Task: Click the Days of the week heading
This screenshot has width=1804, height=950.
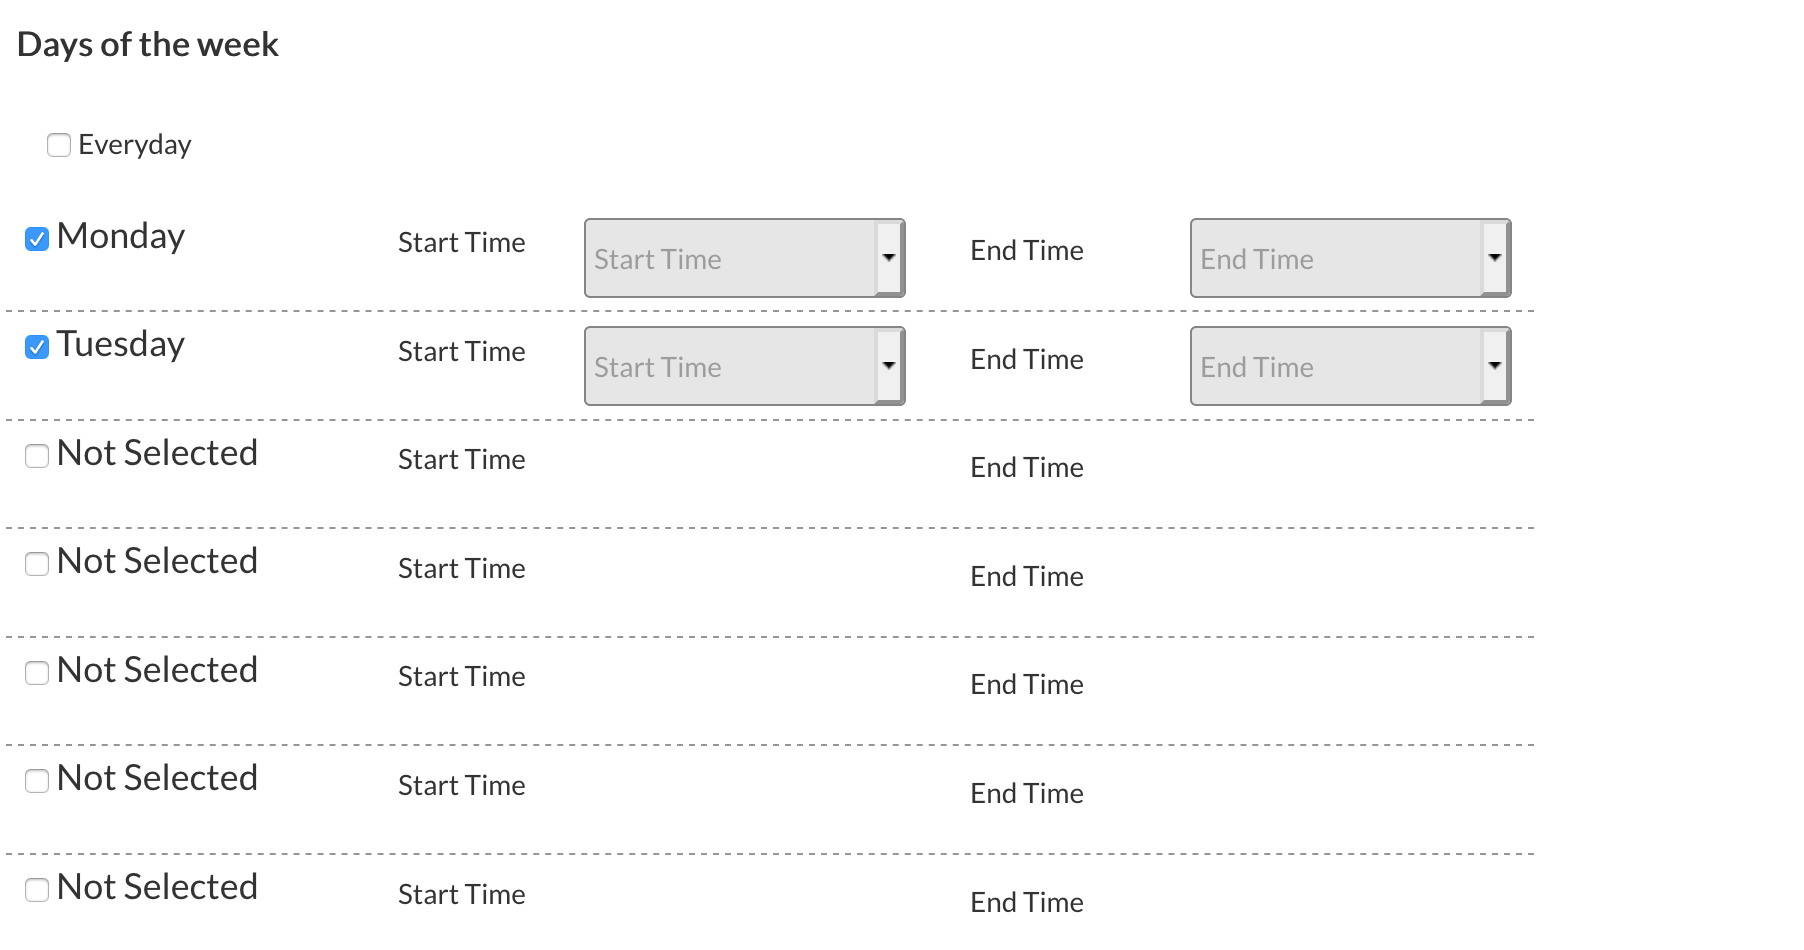Action: pyautogui.click(x=148, y=44)
